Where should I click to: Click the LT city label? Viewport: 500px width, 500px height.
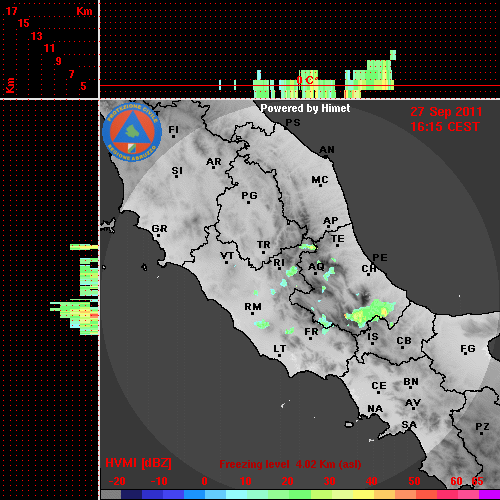(280, 349)
